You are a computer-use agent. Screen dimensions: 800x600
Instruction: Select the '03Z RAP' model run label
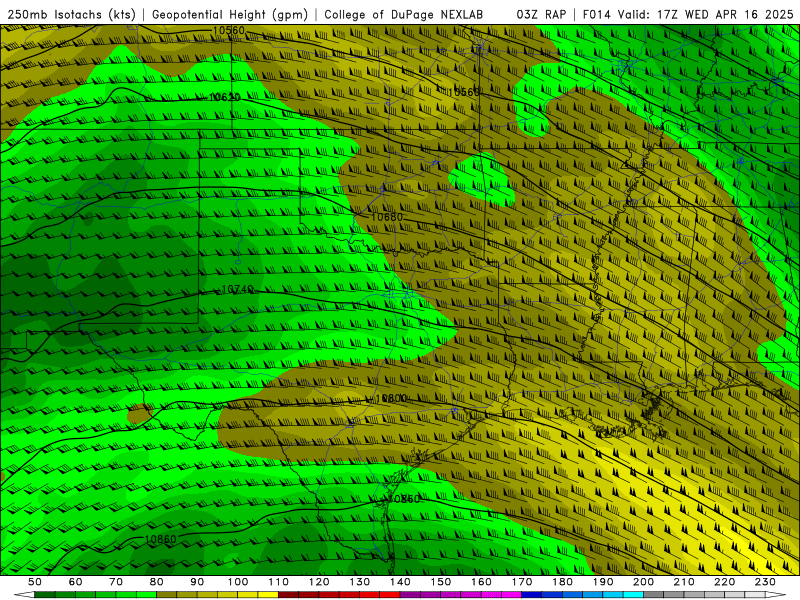pyautogui.click(x=541, y=14)
